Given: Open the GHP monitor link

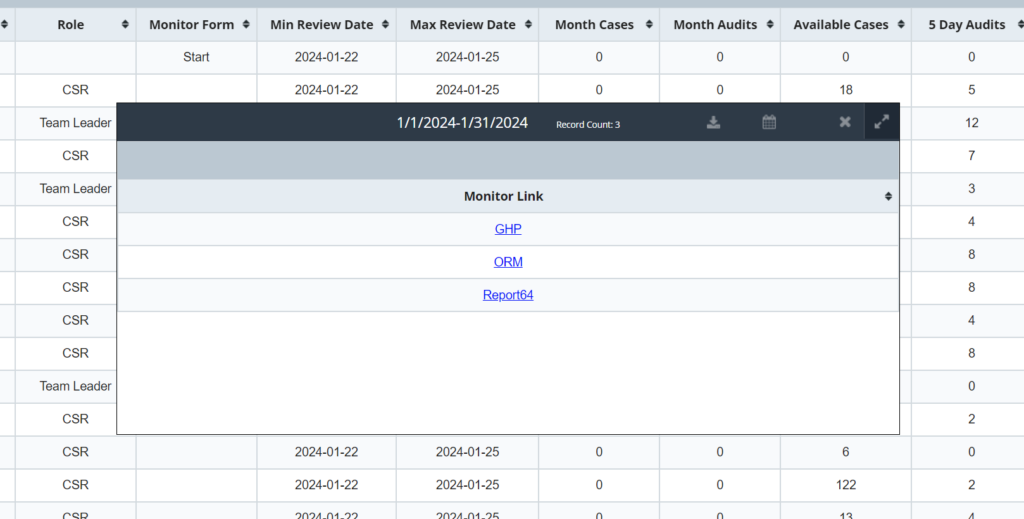Looking at the screenshot, I should (x=508, y=229).
